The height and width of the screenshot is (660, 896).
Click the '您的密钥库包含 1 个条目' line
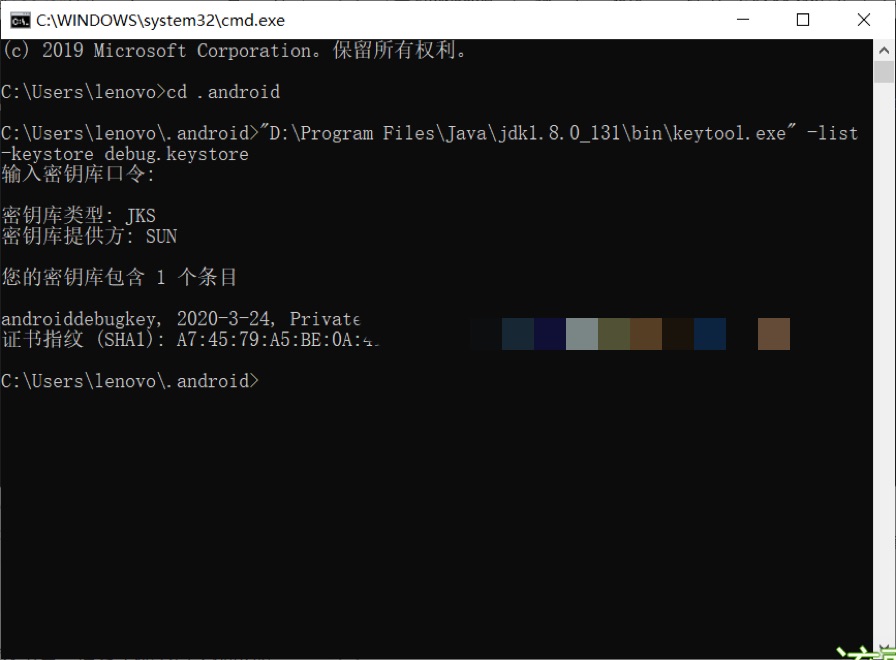(x=119, y=277)
